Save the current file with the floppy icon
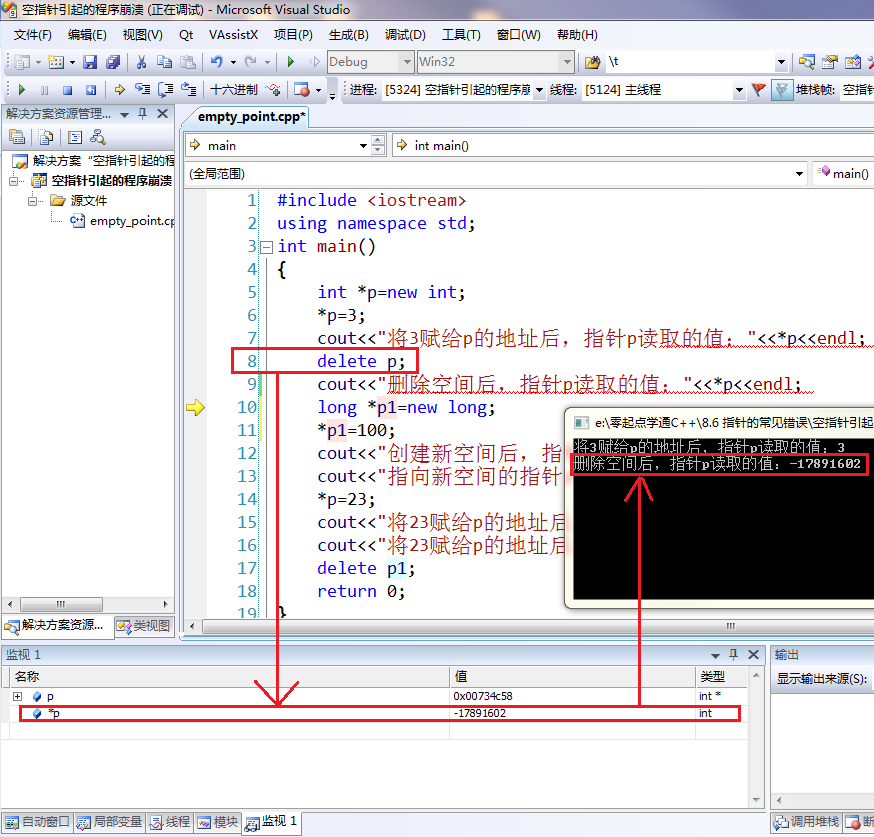Image resolution: width=874 pixels, height=837 pixels. click(90, 62)
